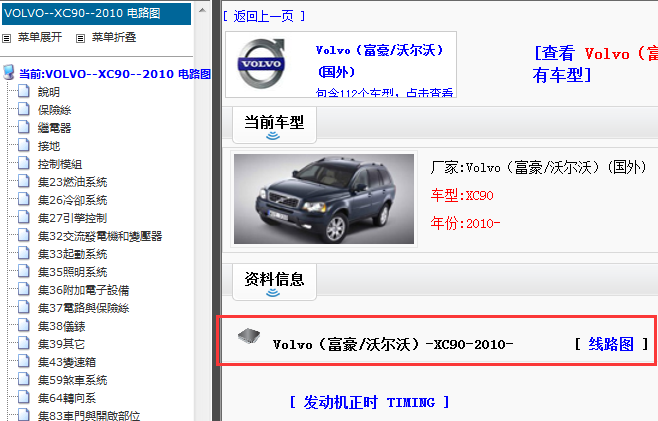Select the 當前:VOLVO--XC90--2010 电路图 root node
Screen dimensions: 658x421
115,74
